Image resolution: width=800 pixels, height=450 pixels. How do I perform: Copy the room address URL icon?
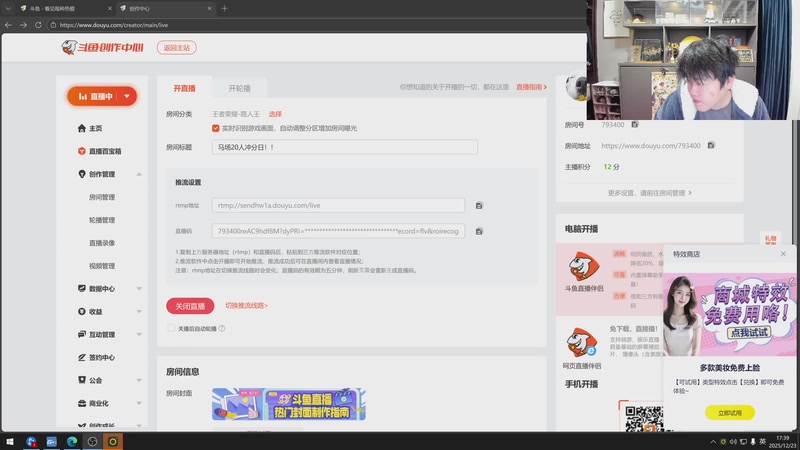tap(711, 145)
